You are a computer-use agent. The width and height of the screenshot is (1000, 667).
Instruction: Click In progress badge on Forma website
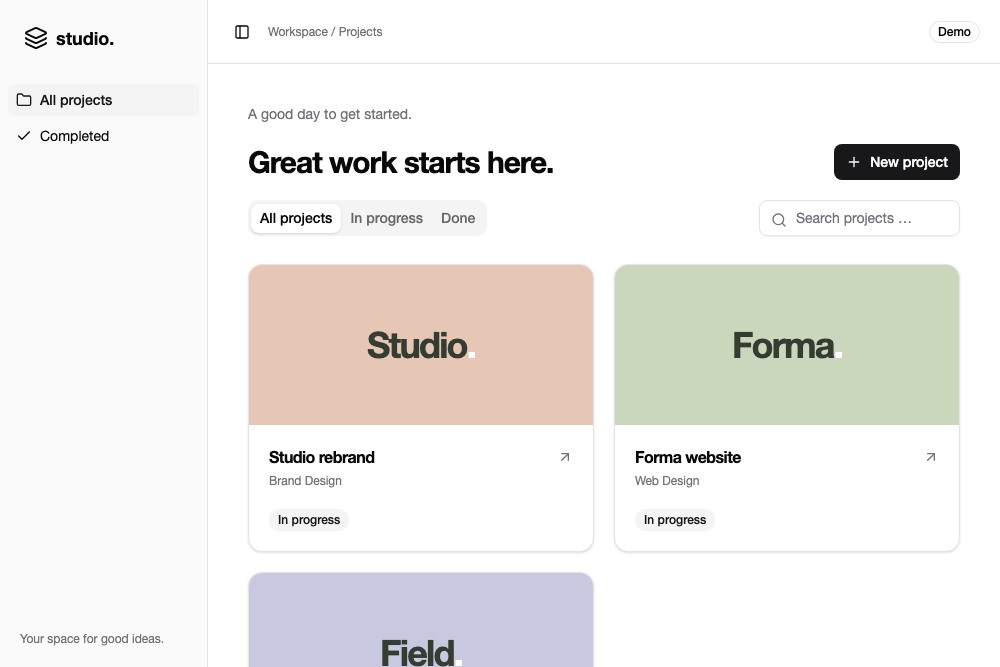click(x=675, y=520)
